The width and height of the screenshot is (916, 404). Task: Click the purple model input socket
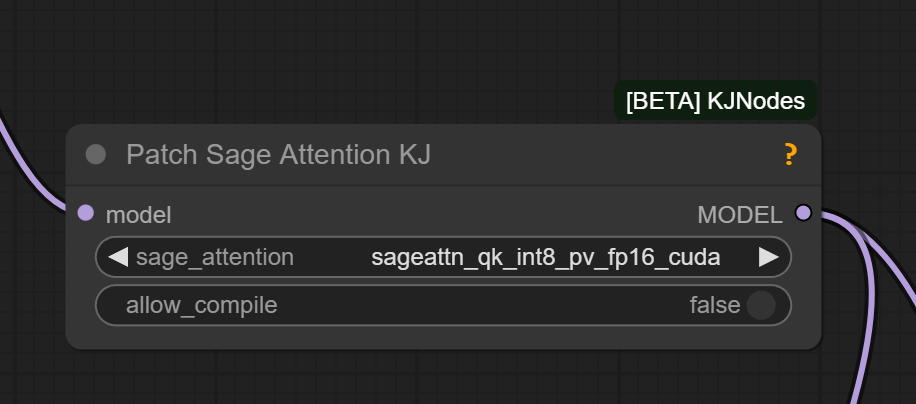85,213
